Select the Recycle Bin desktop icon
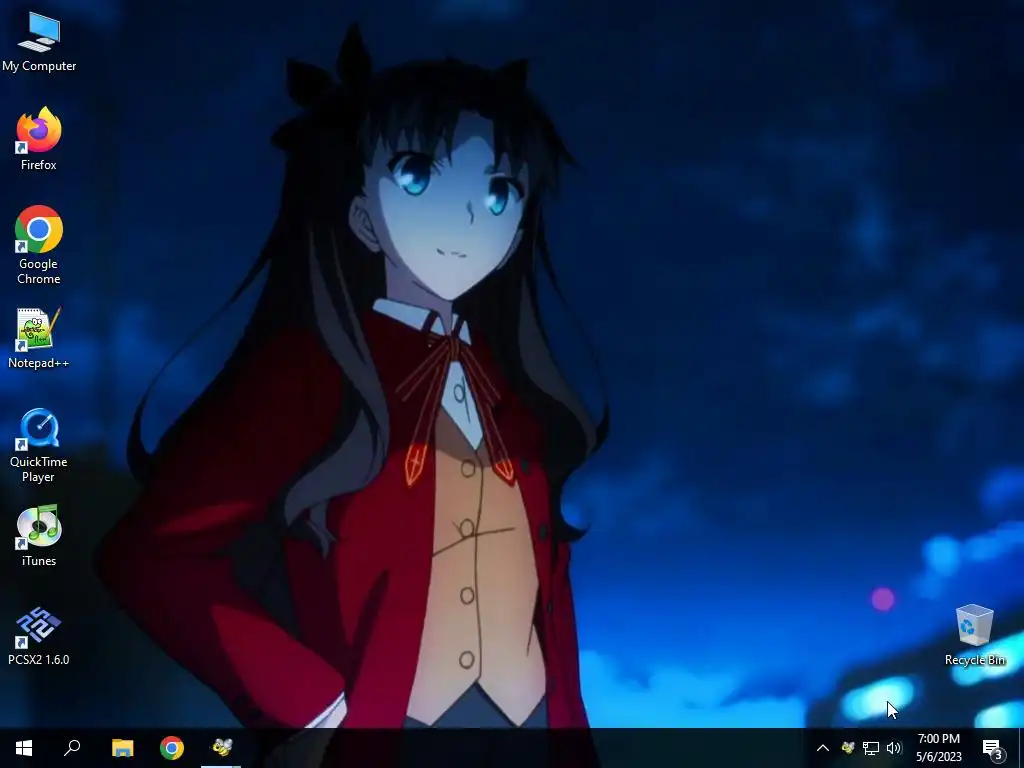The height and width of the screenshot is (768, 1024). coord(974,635)
